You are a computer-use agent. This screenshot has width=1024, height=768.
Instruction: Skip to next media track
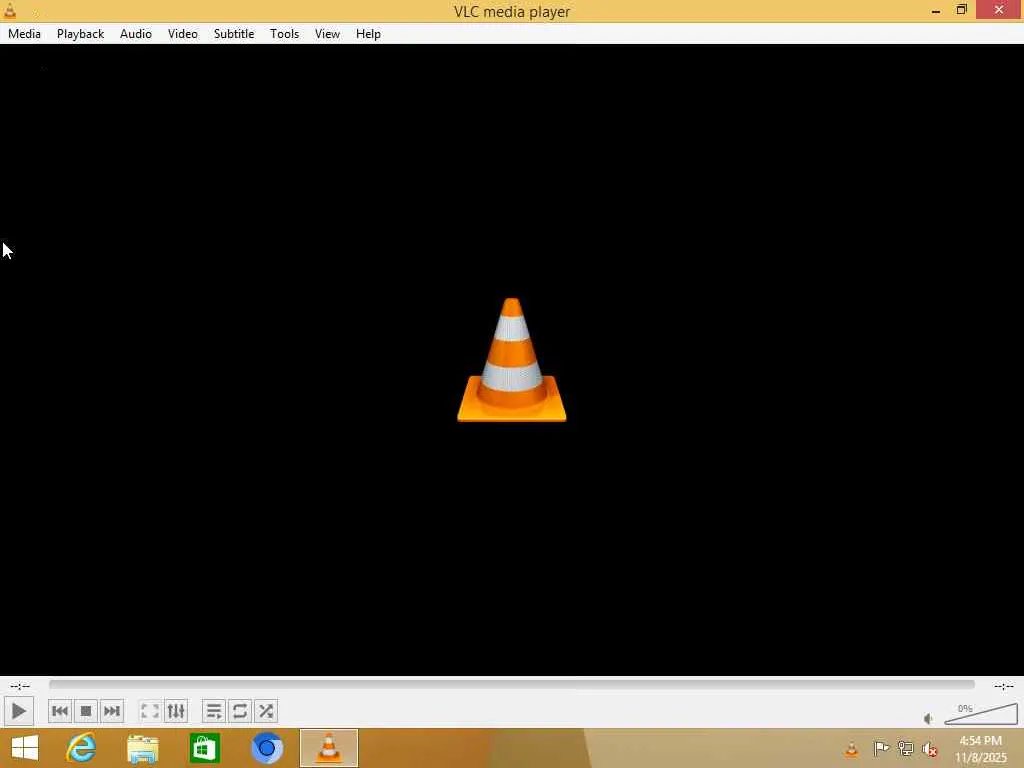tap(112, 711)
